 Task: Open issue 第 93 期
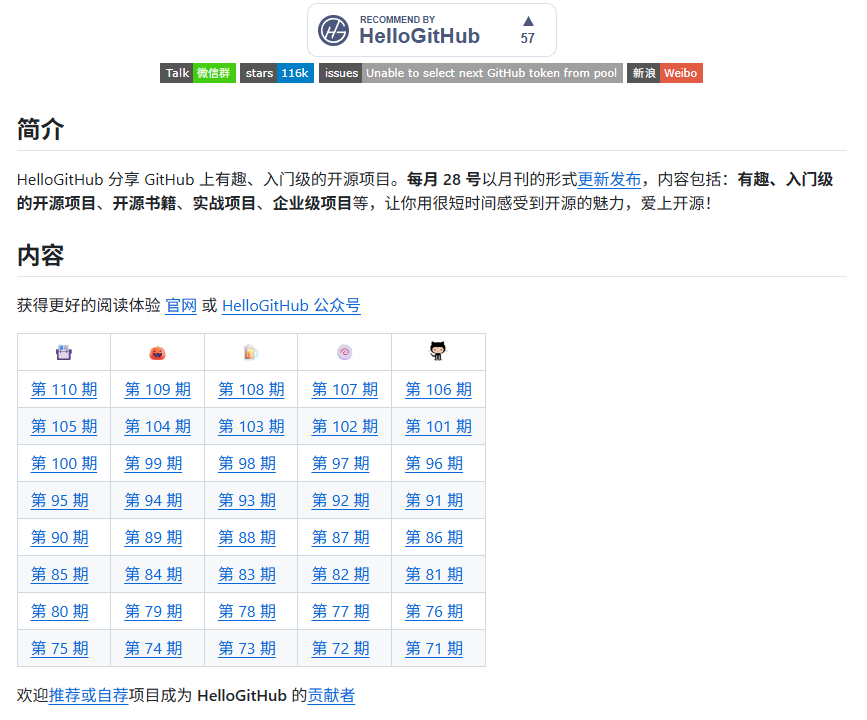247,500
